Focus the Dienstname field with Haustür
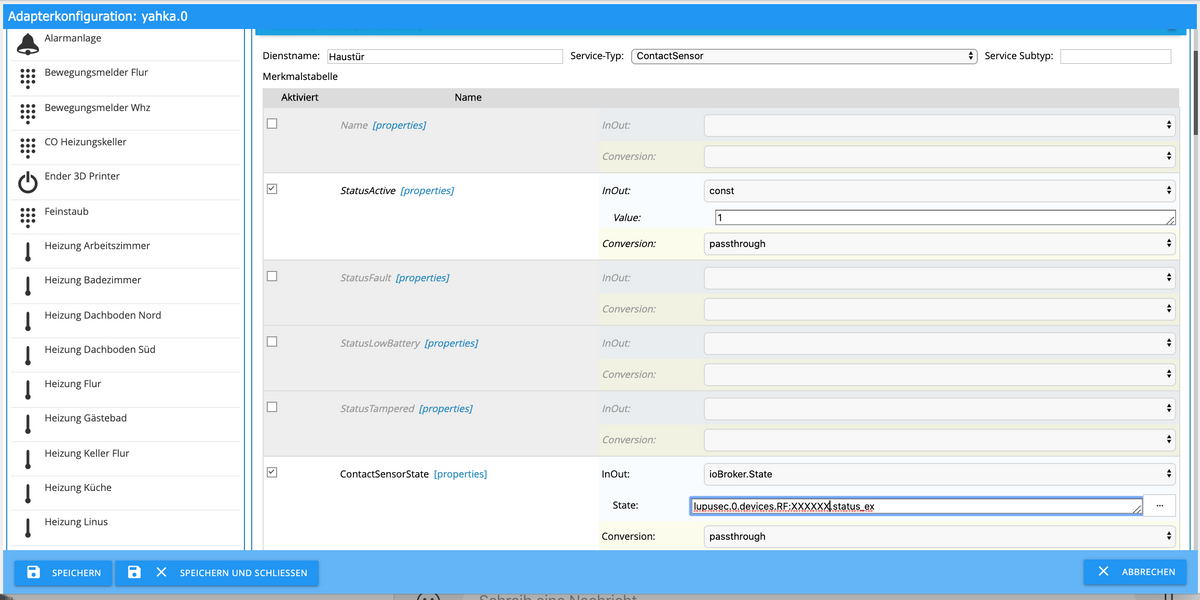 coord(445,57)
